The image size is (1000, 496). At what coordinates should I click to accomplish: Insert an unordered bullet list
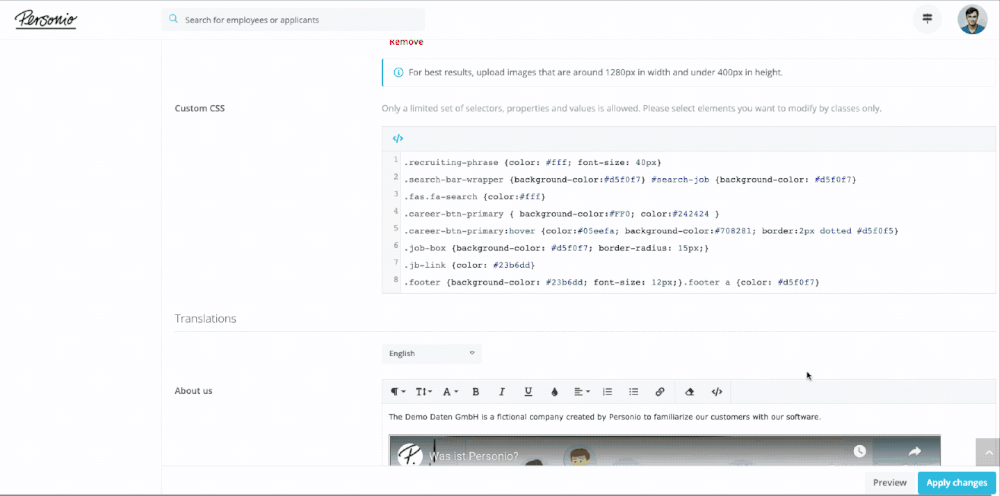pos(633,392)
